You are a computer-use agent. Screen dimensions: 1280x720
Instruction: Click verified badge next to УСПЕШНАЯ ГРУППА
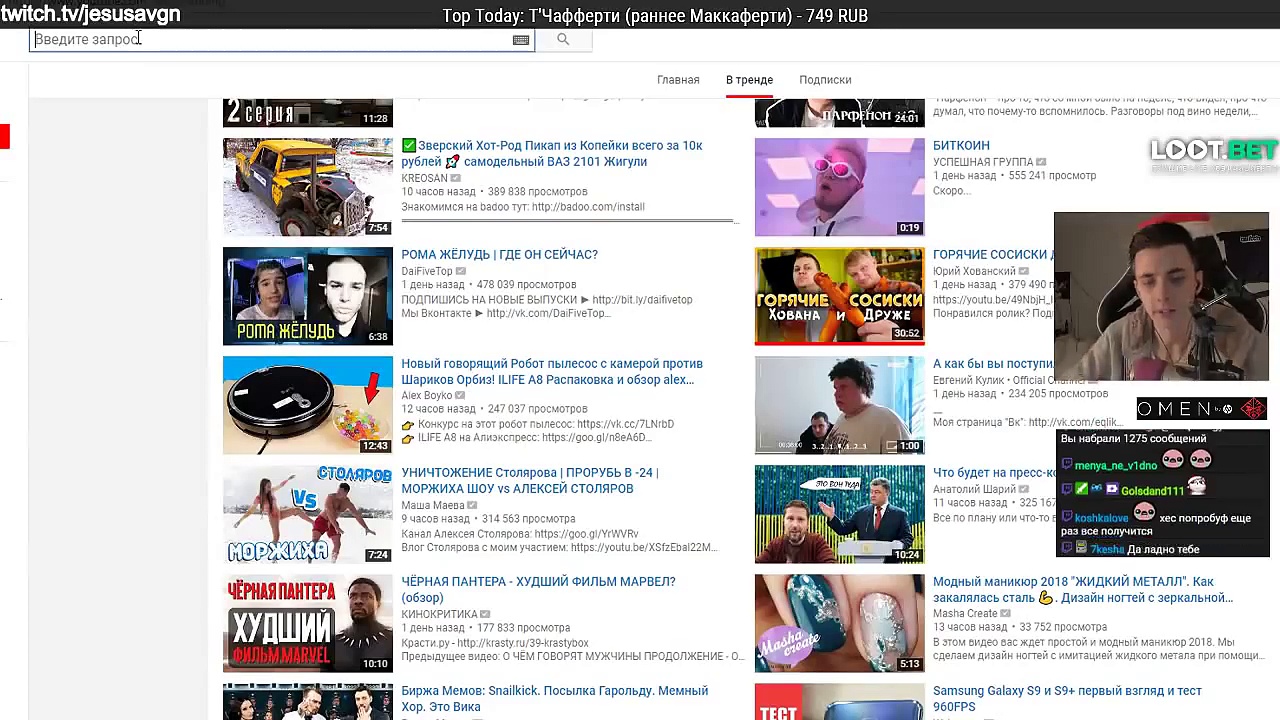[1041, 162]
